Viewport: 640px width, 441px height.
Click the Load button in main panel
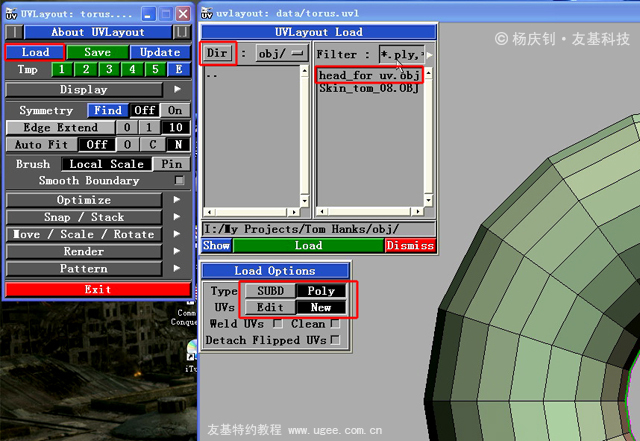coord(35,52)
